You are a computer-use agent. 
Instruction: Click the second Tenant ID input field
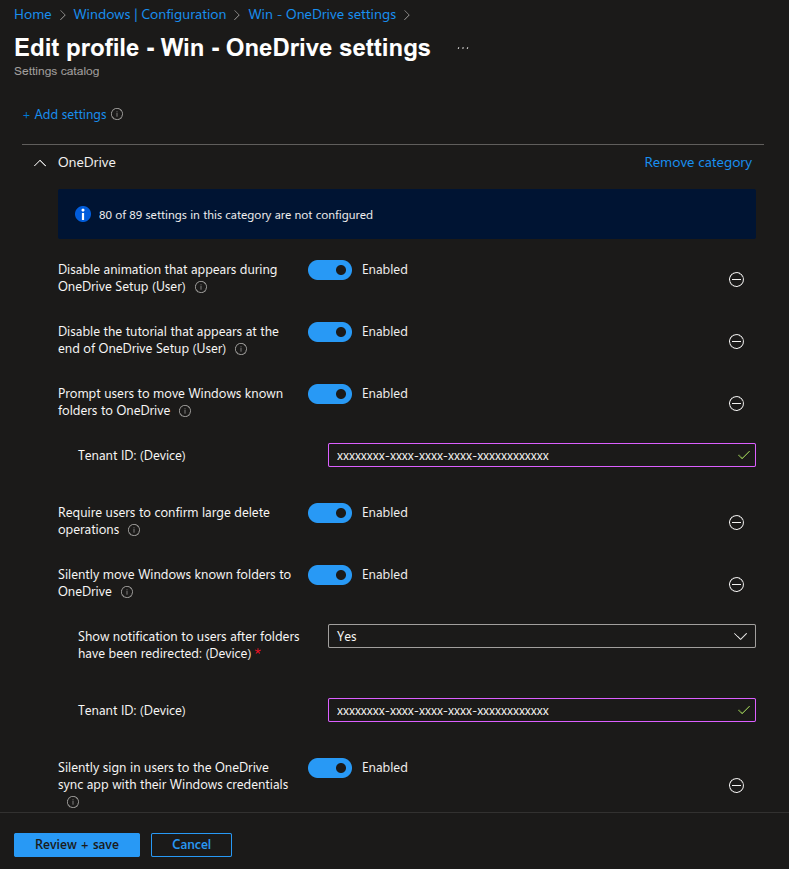(541, 710)
